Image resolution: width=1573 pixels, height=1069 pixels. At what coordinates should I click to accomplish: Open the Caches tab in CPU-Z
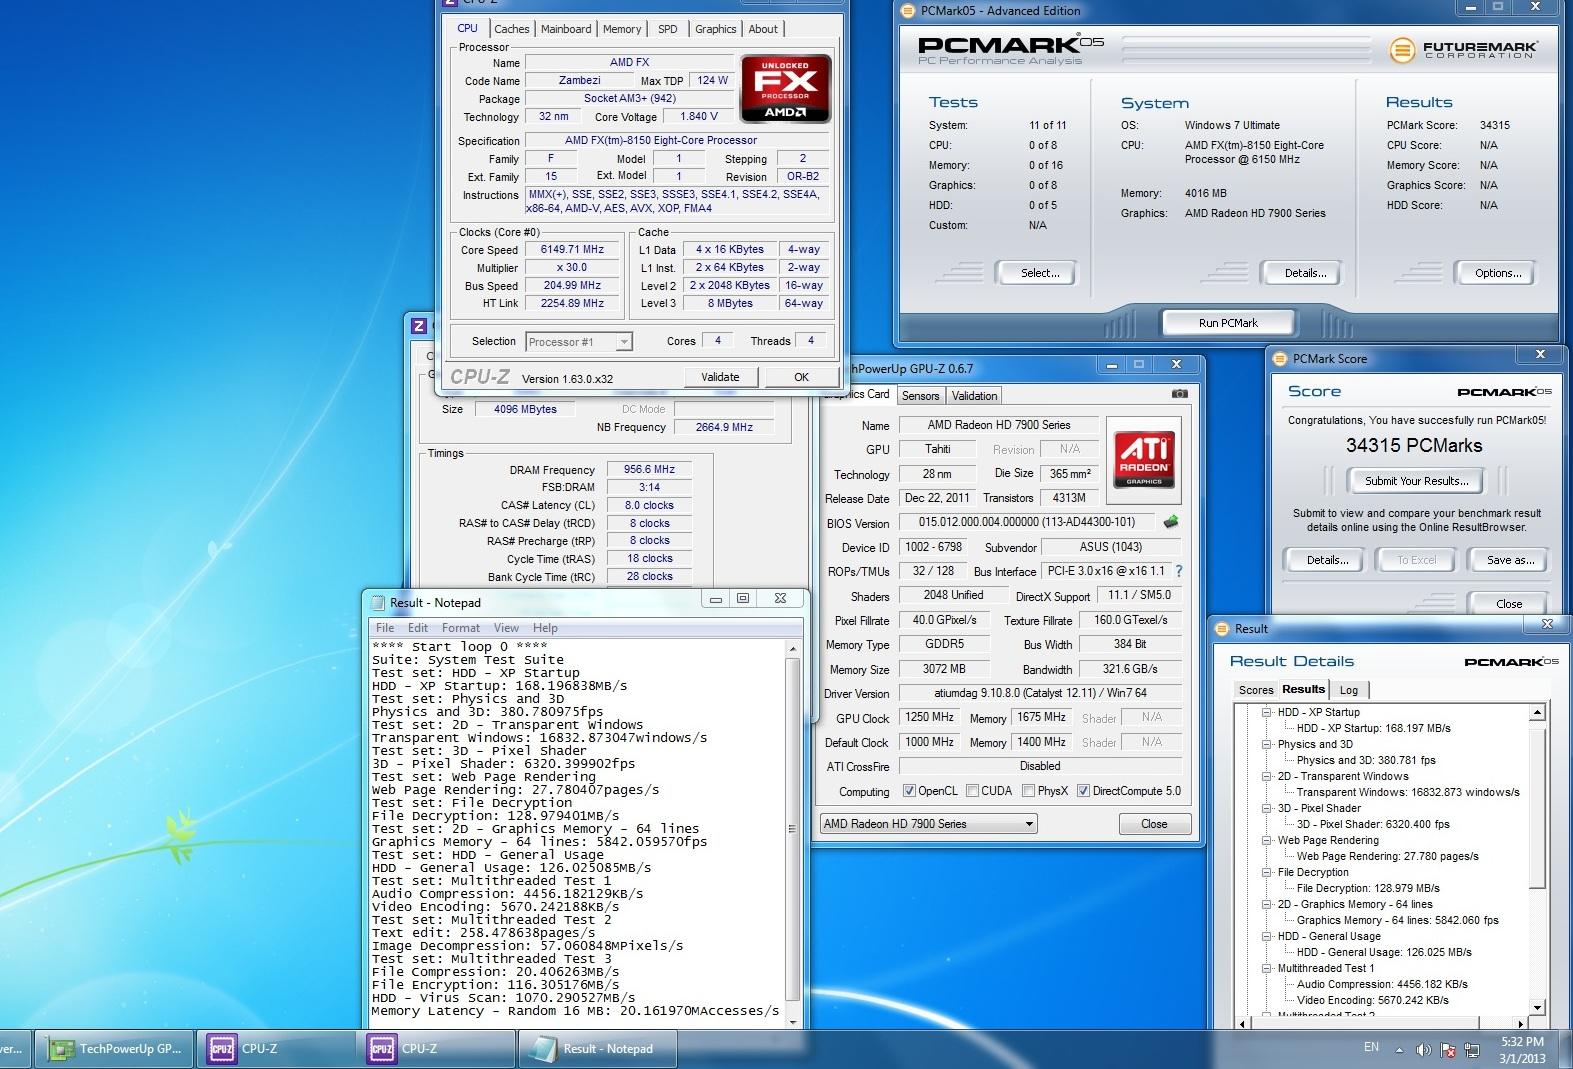(511, 29)
